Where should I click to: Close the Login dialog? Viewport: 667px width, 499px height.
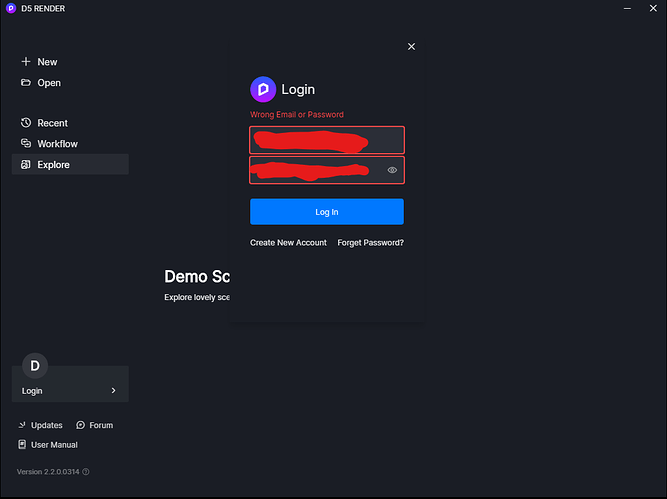[411, 46]
